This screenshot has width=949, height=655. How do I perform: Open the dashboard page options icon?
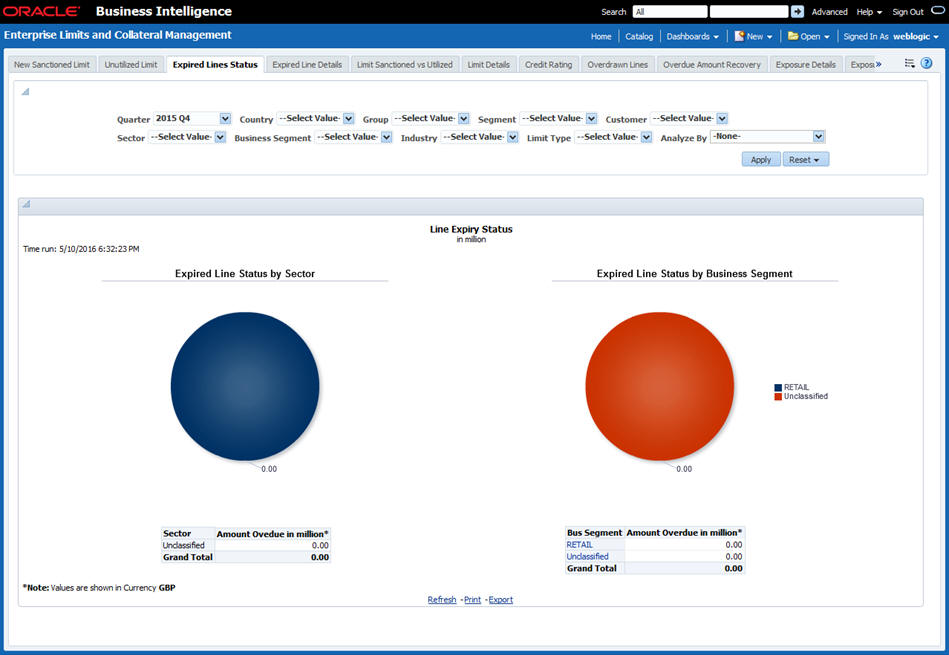[909, 63]
